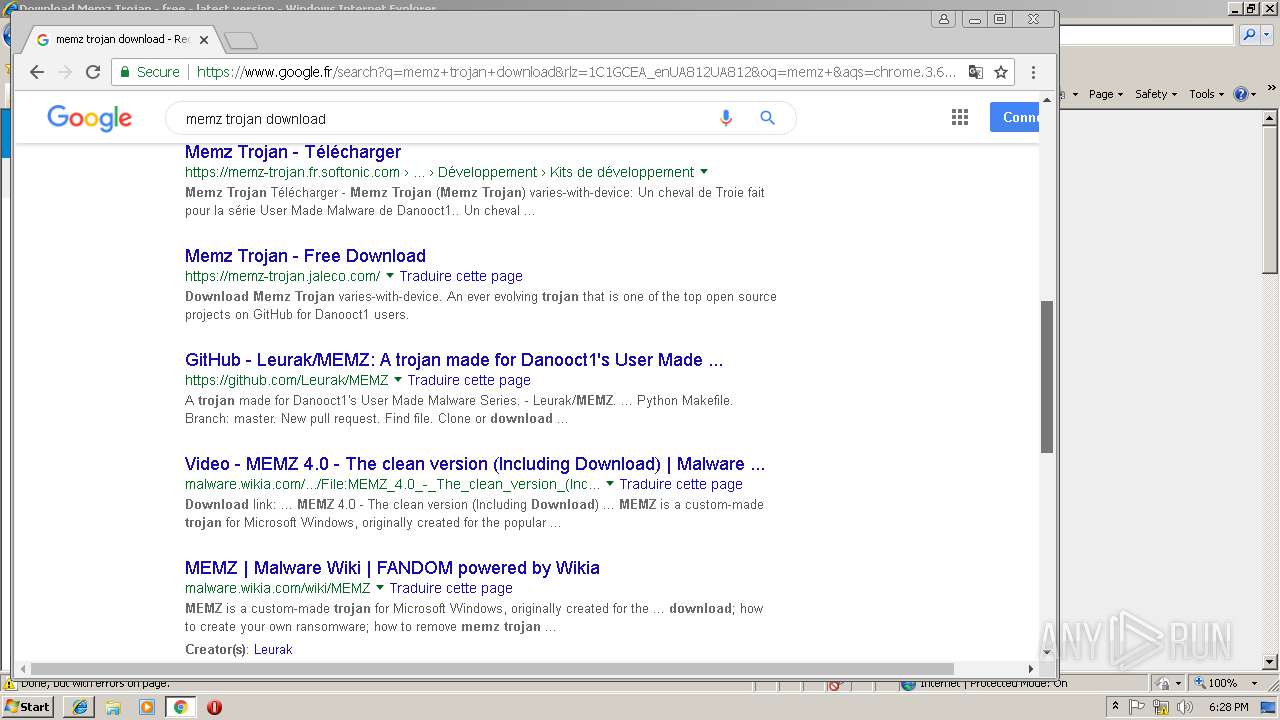Open Internet Explorer from the taskbar
Viewport: 1280px width, 720px height.
tap(80, 707)
